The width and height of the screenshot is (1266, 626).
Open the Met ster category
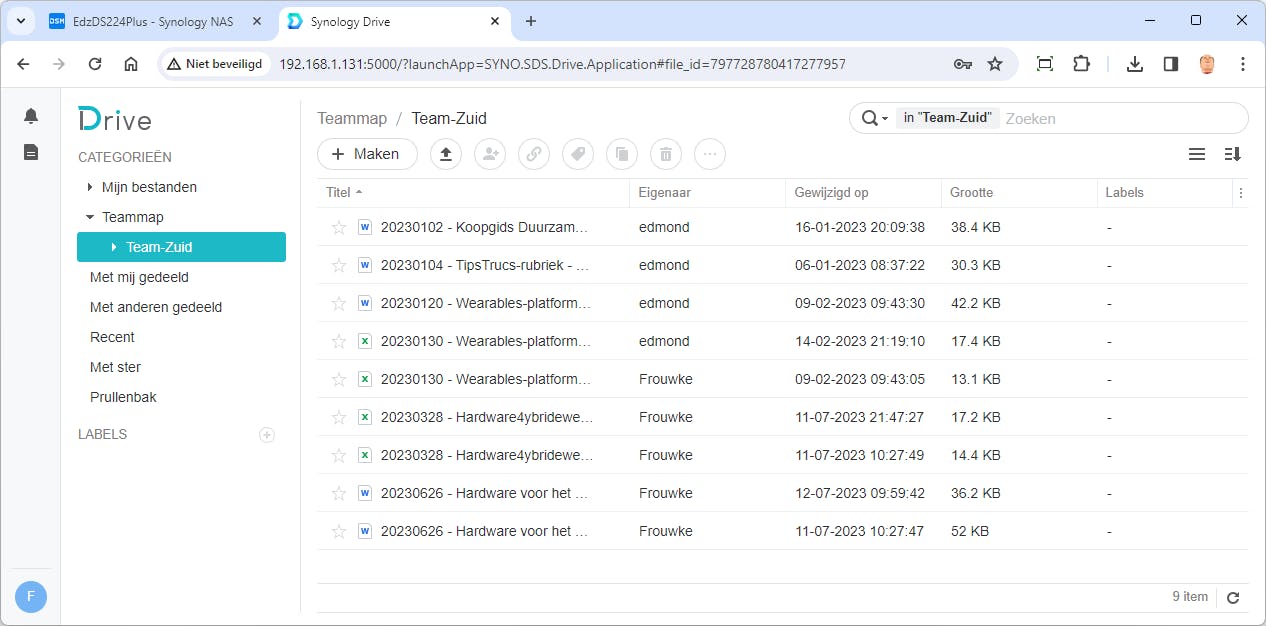[x=115, y=367]
